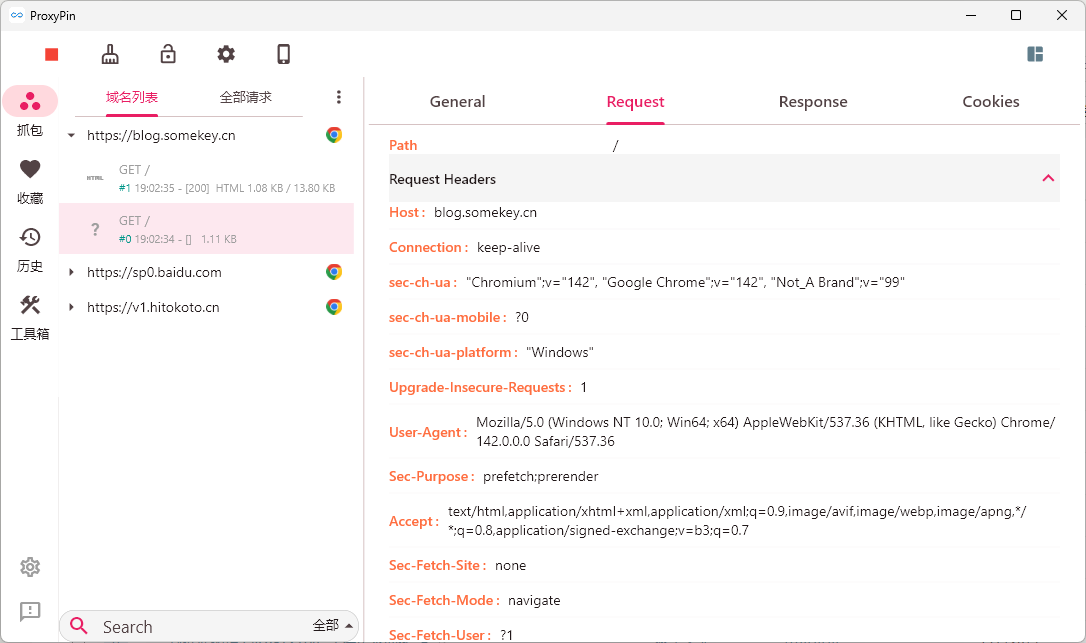
Task: Open the feedback icon at bottom left
Action: coord(30,610)
